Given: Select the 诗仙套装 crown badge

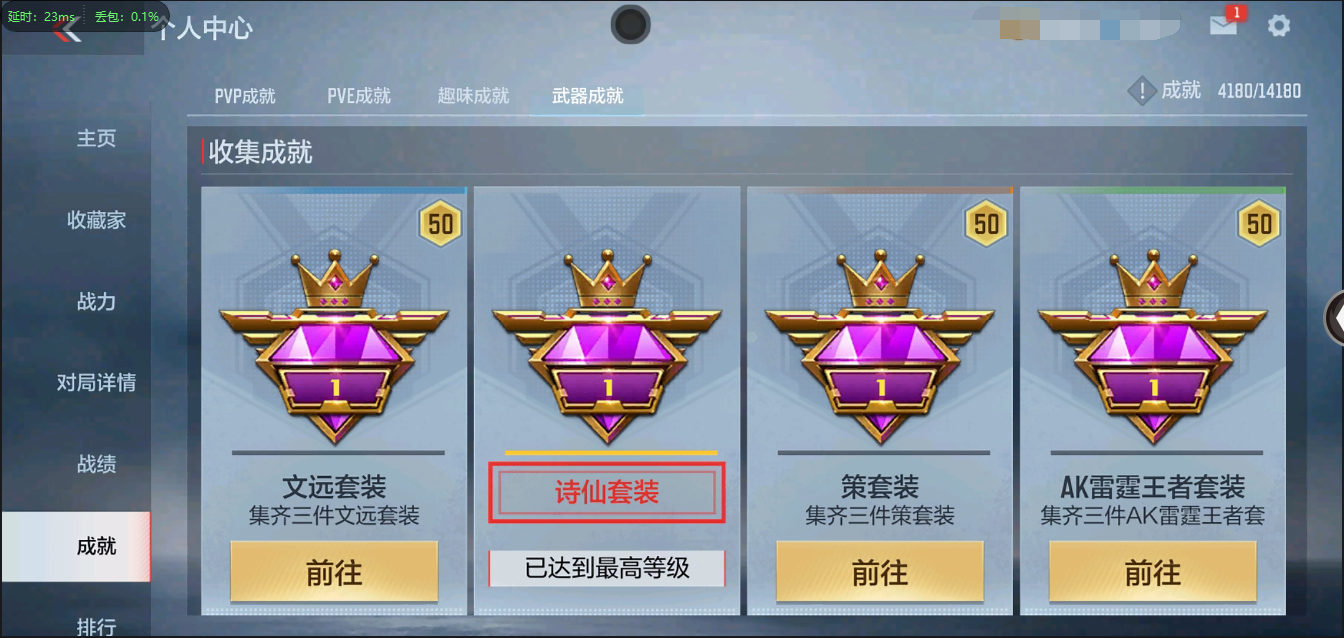Looking at the screenshot, I should pyautogui.click(x=607, y=346).
